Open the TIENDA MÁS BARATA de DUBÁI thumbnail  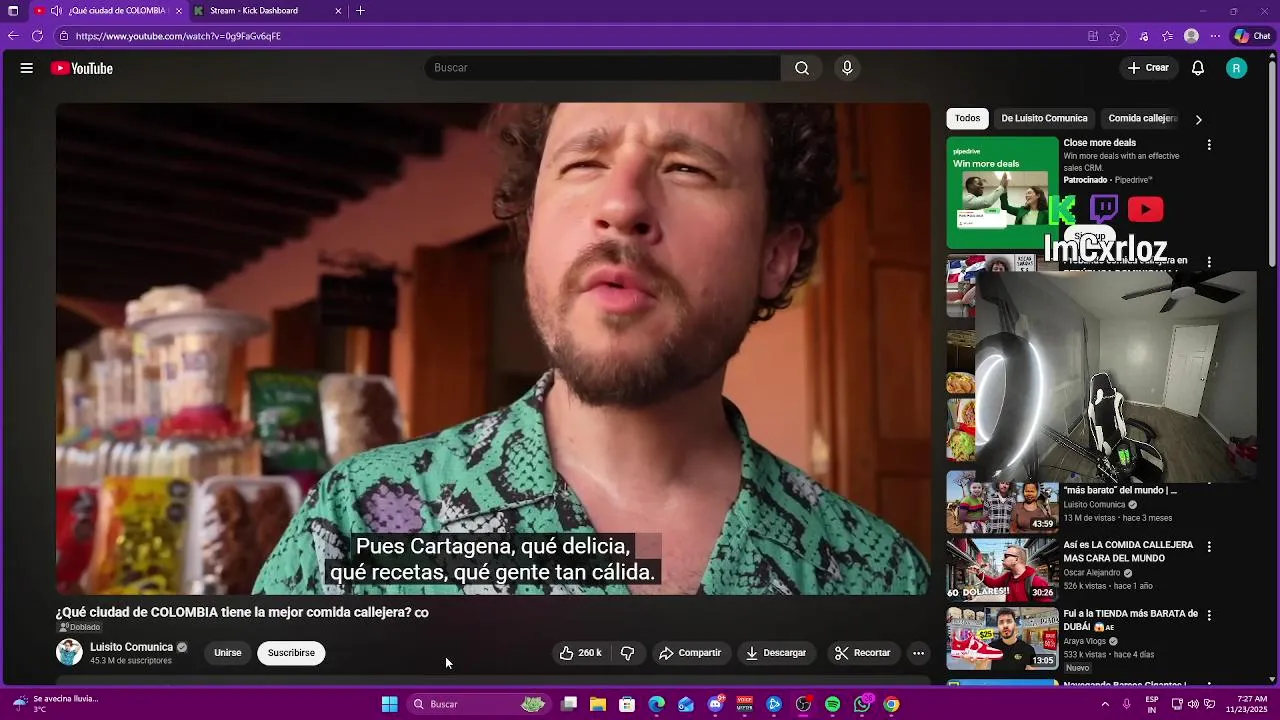pyautogui.click(x=1002, y=639)
